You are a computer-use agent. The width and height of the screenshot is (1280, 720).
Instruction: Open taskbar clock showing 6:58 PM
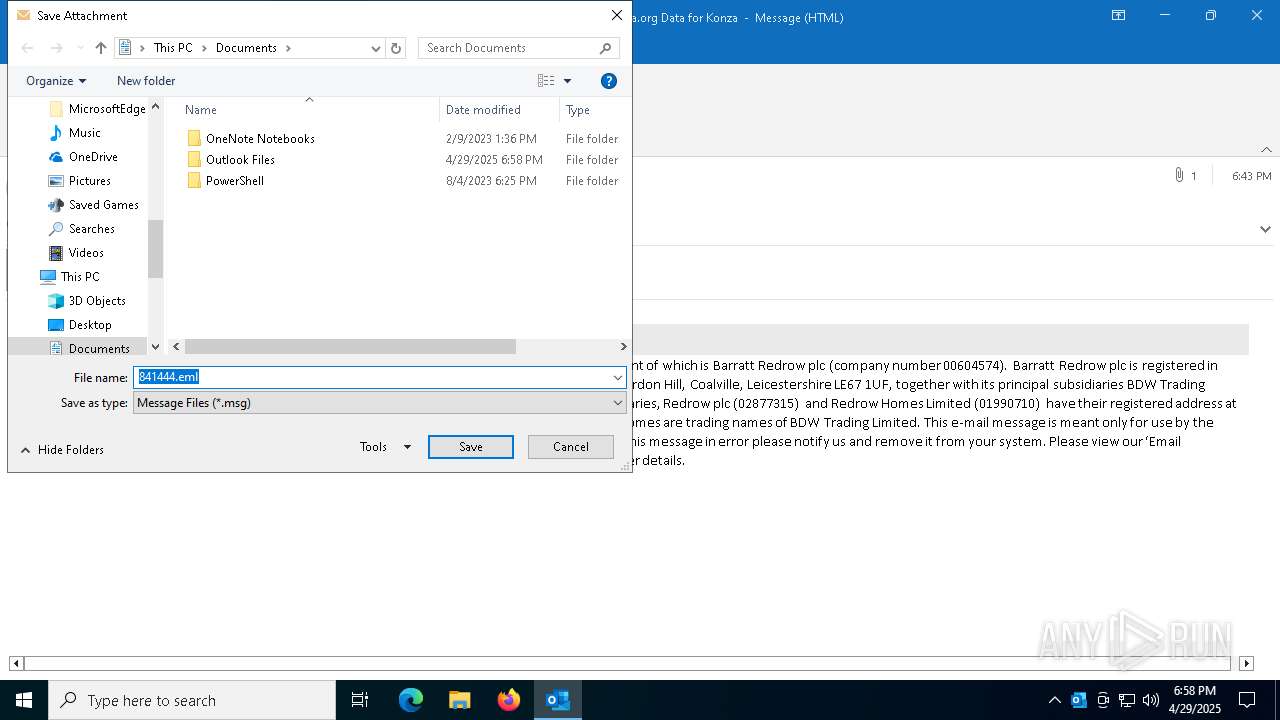tap(1195, 700)
